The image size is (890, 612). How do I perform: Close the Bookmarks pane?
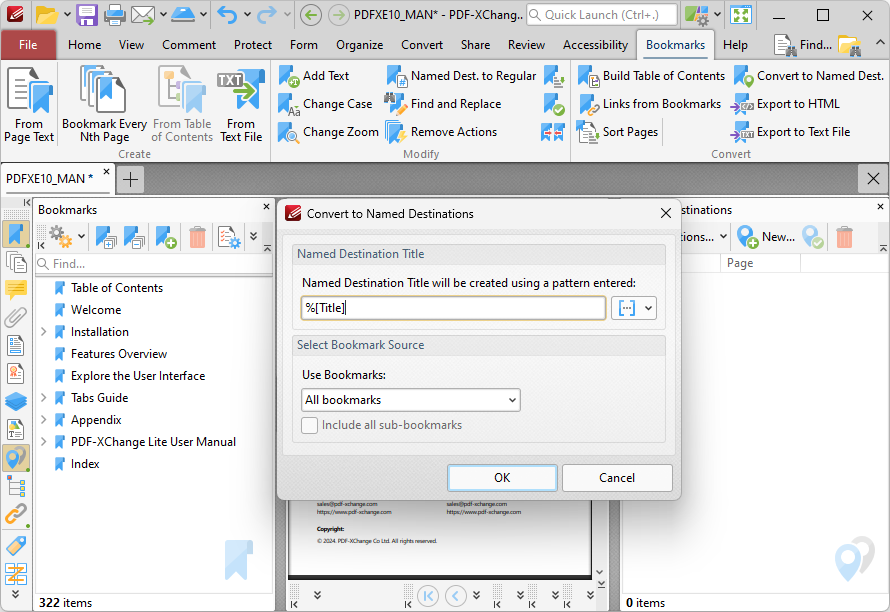click(266, 207)
